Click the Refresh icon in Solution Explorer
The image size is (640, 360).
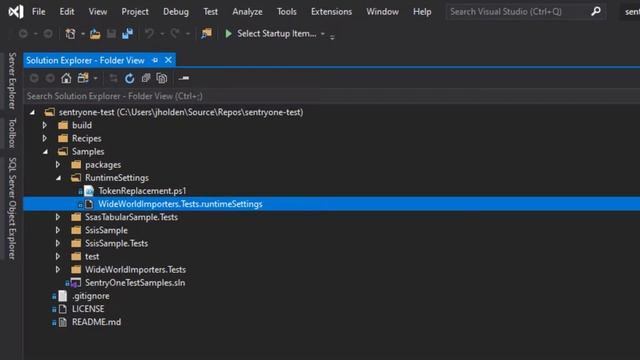(x=129, y=78)
